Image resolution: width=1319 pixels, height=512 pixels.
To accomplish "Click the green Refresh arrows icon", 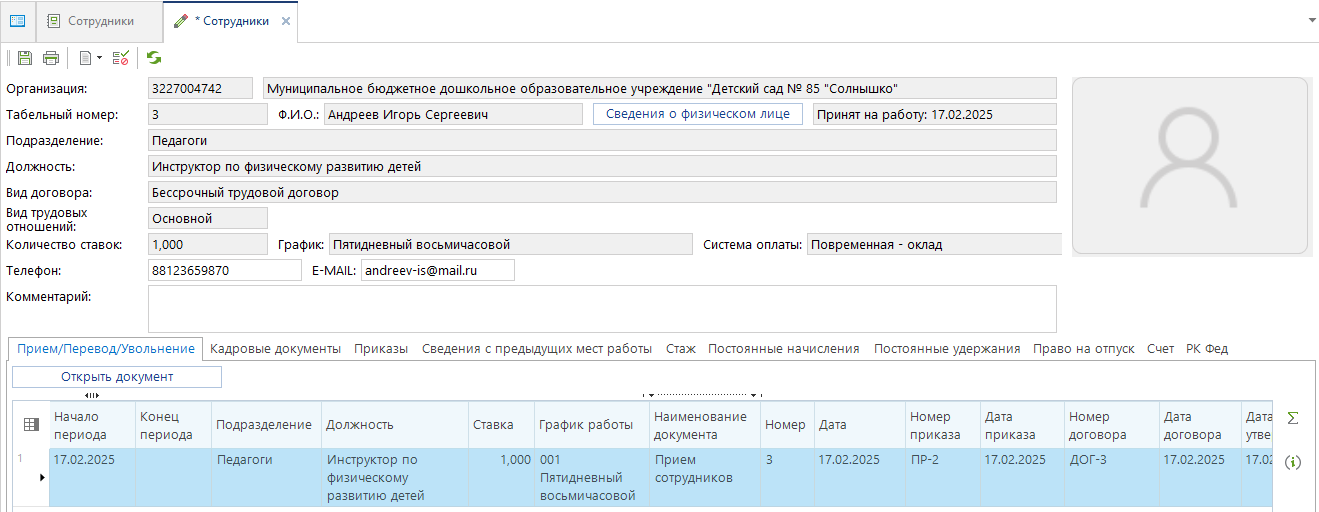I will pyautogui.click(x=154, y=58).
